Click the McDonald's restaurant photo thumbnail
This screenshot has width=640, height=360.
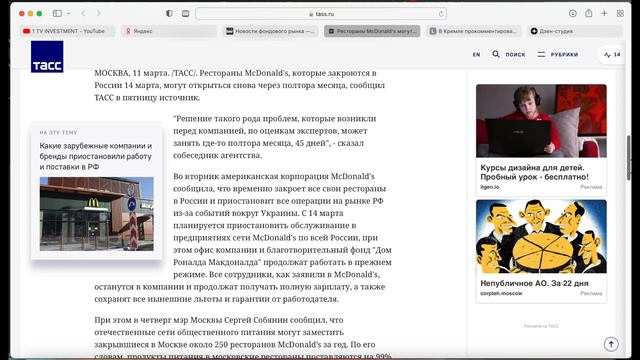pyautogui.click(x=97, y=214)
